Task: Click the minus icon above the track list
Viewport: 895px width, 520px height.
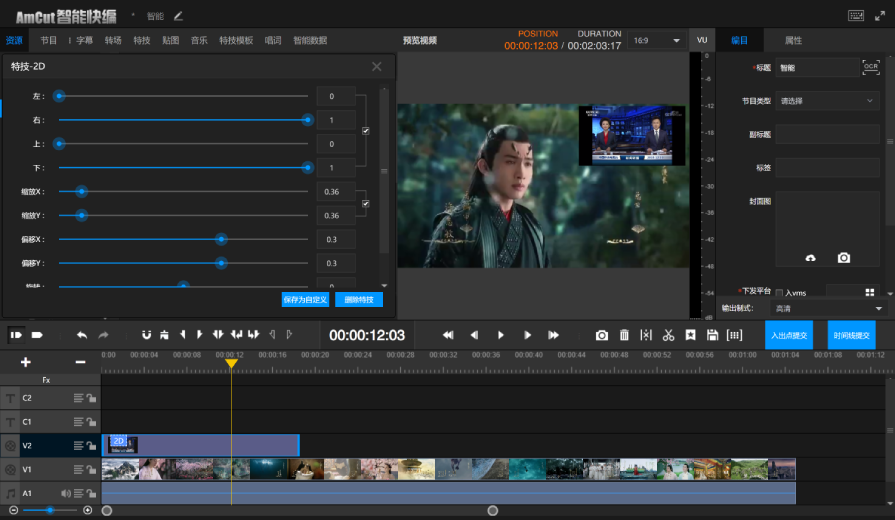Action: [80, 362]
